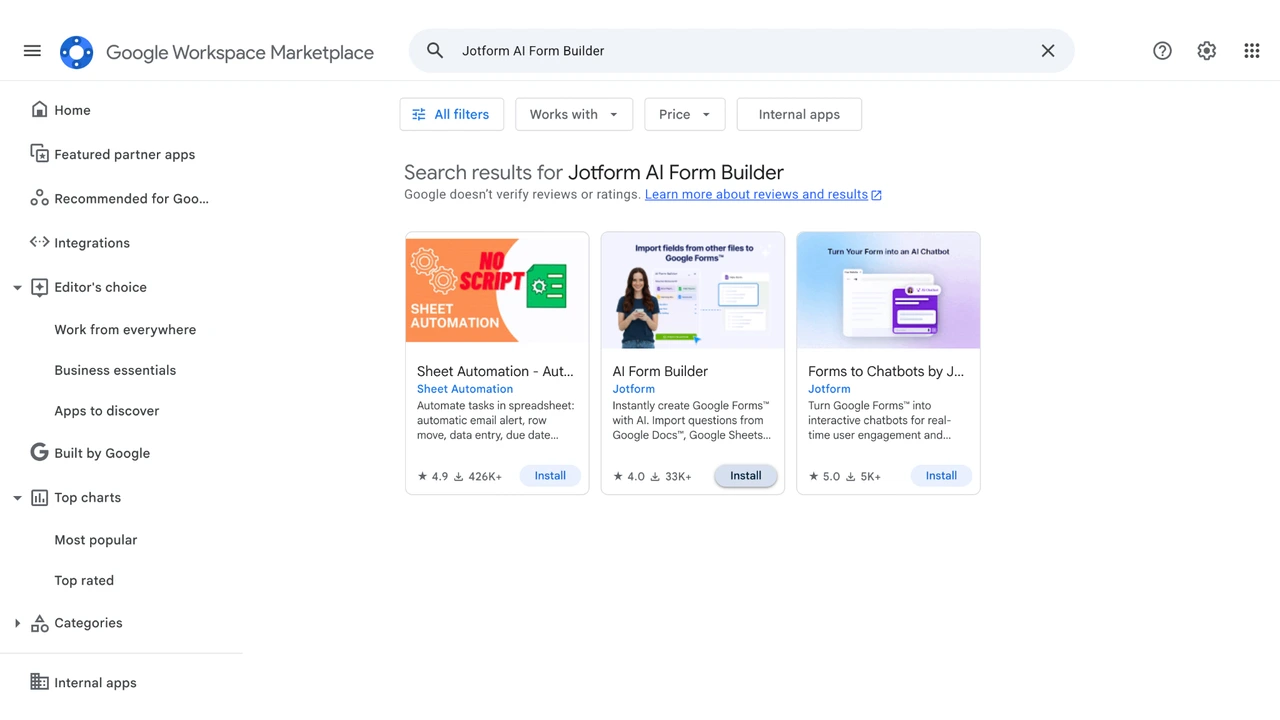
Task: Open the Sheet Automation developer link
Action: [x=465, y=389]
